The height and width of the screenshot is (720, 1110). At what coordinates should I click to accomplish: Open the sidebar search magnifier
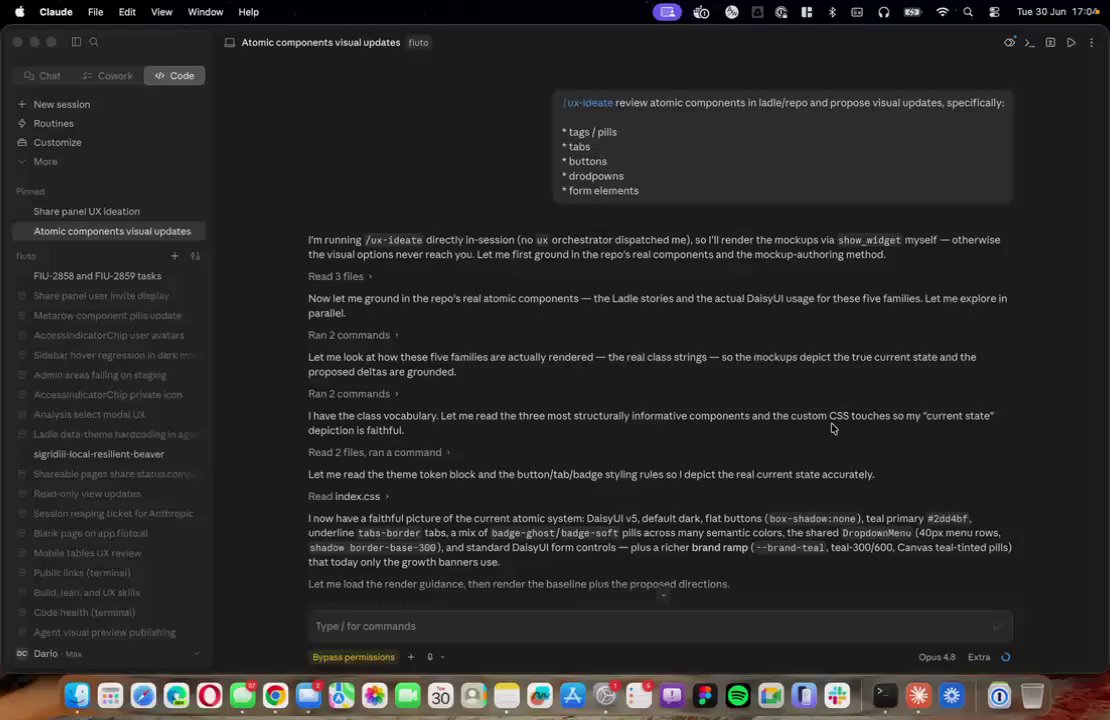pyautogui.click(x=94, y=42)
